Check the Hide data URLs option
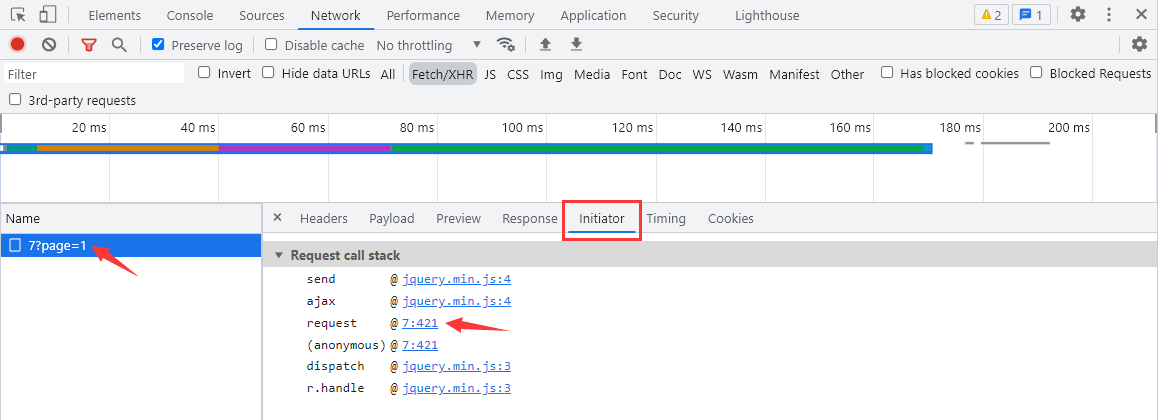The height and width of the screenshot is (420, 1158). tap(268, 73)
